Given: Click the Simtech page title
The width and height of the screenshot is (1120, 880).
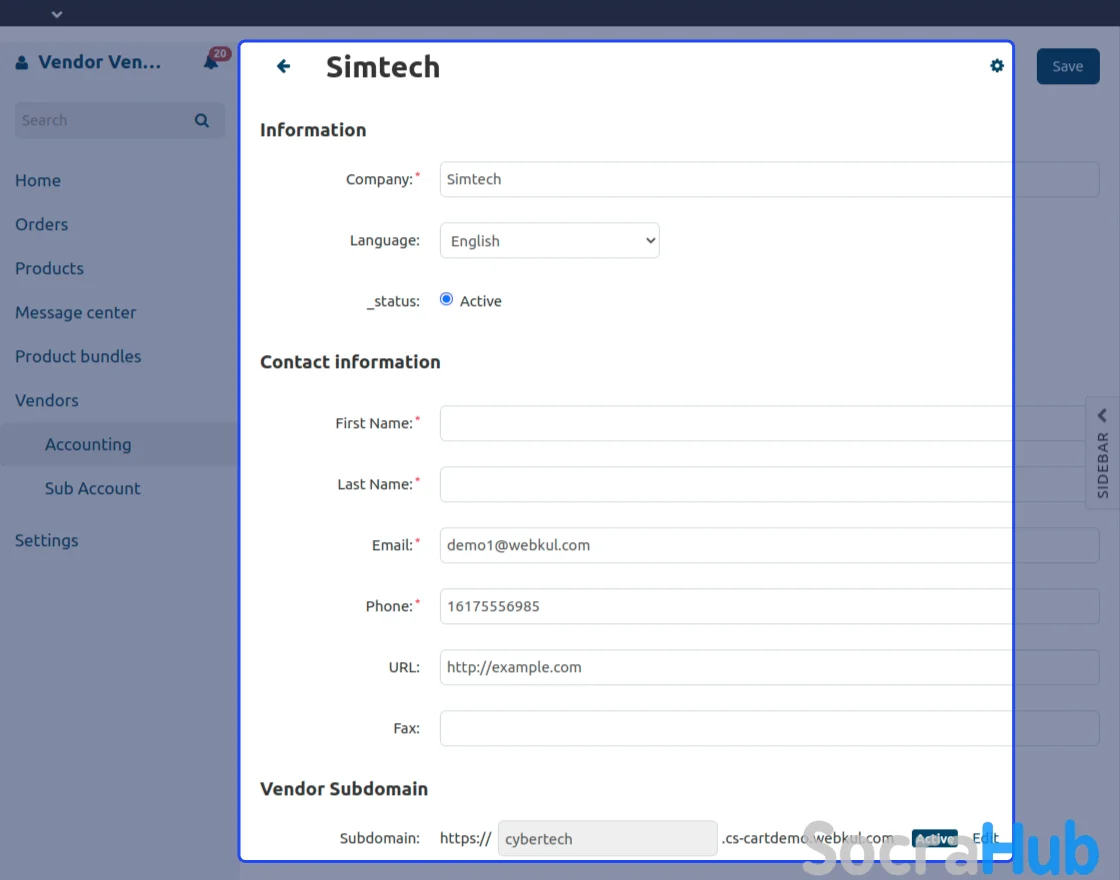Looking at the screenshot, I should tap(383, 67).
